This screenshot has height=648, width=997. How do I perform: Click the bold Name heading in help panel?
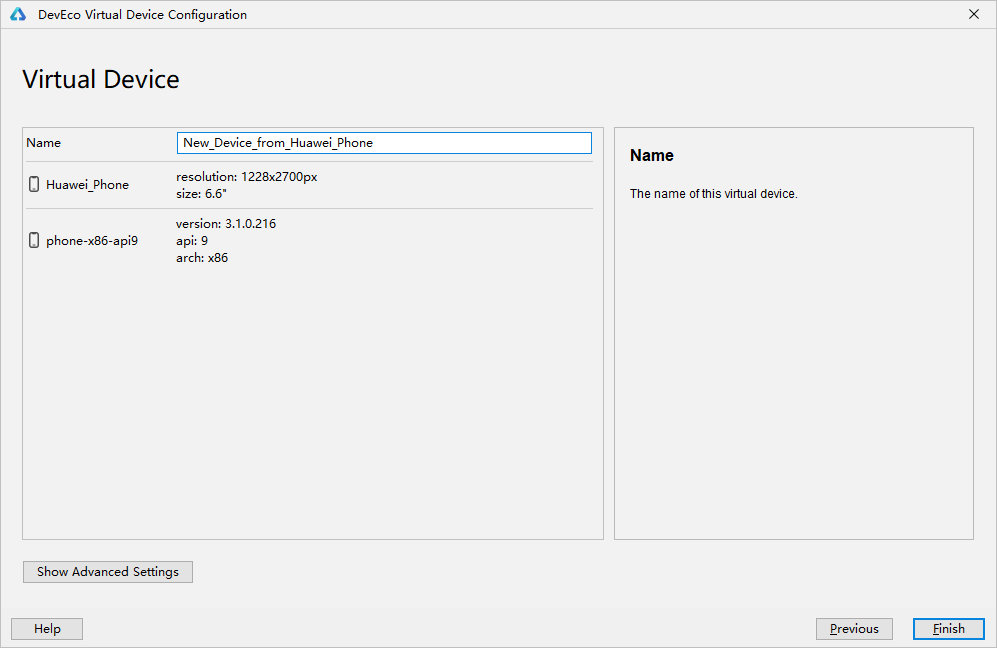(x=652, y=156)
